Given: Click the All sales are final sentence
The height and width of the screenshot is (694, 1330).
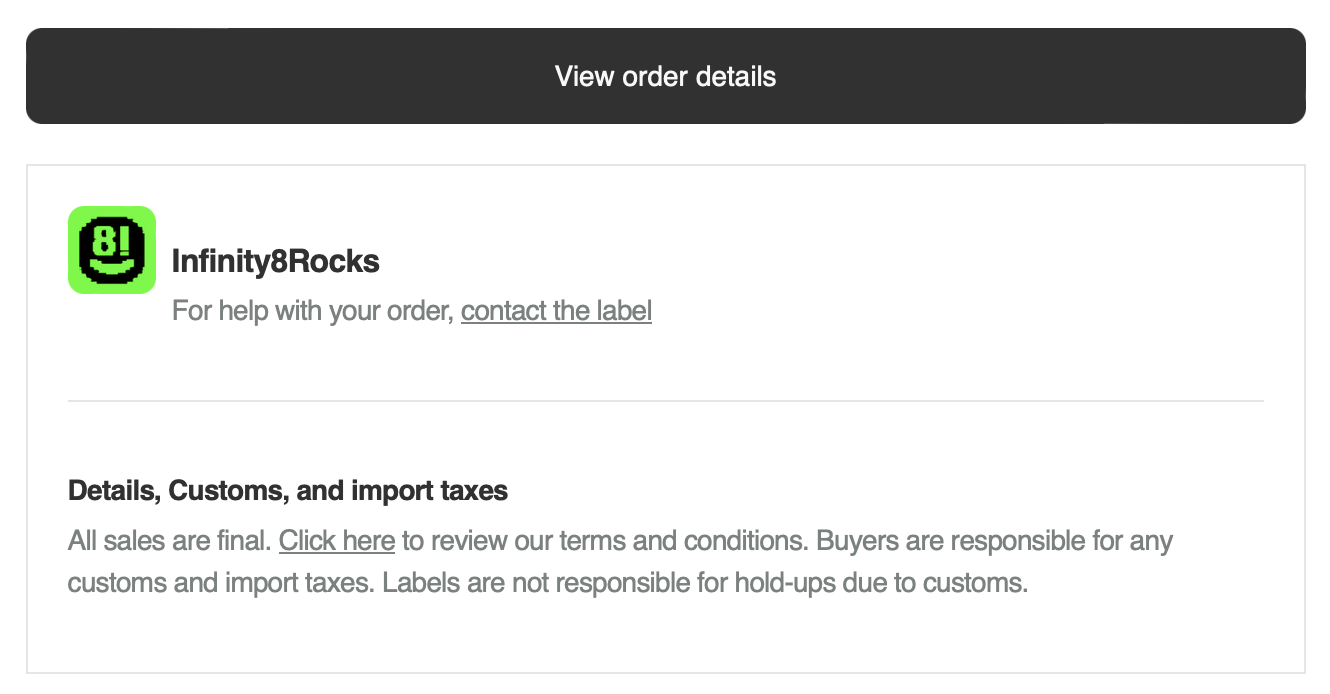Looking at the screenshot, I should (170, 541).
